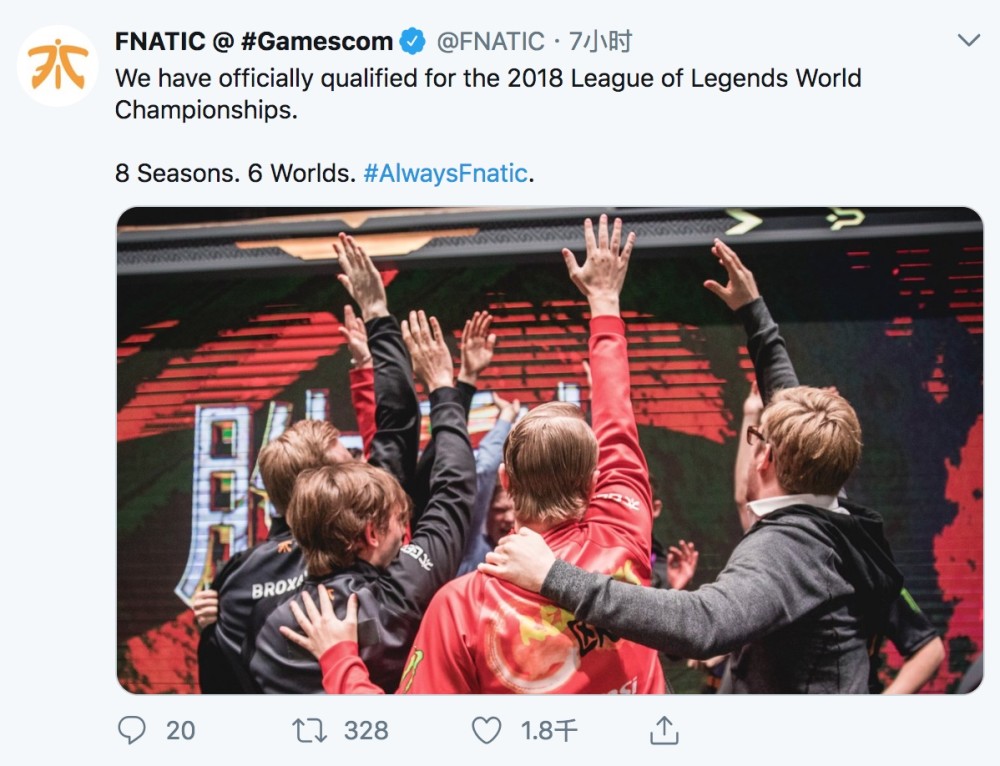Visit the @FNATIC handle link
Image resolution: width=1000 pixels, height=766 pixels.
(x=490, y=42)
